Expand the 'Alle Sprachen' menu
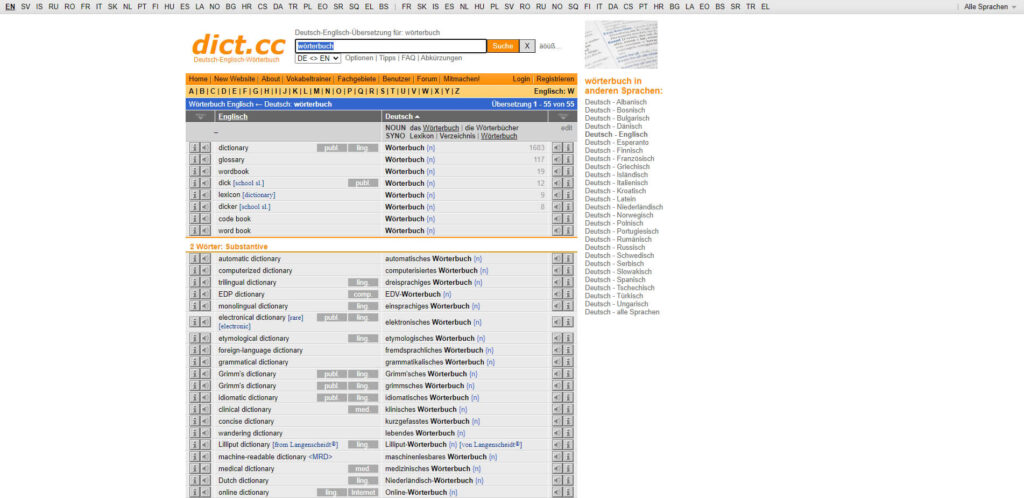The width and height of the screenshot is (1024, 498). [x=990, y=7]
